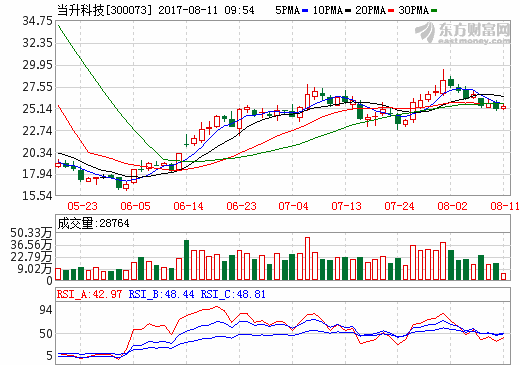
Task: Click the 94 RSI axis label
Action: [46, 310]
